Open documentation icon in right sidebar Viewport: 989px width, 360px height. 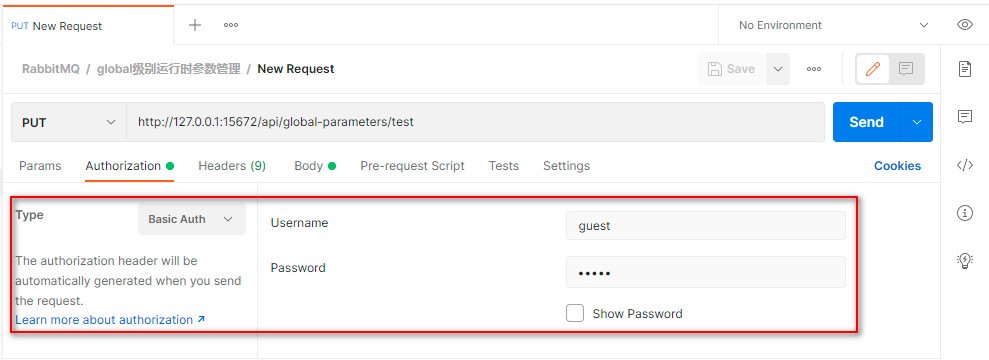tap(964, 69)
